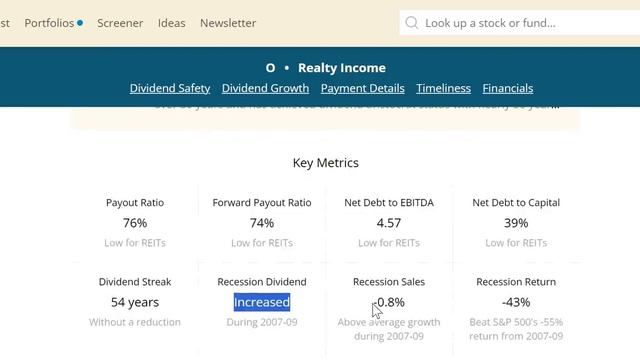
Task: Click the Key Metrics heading
Action: click(x=326, y=163)
